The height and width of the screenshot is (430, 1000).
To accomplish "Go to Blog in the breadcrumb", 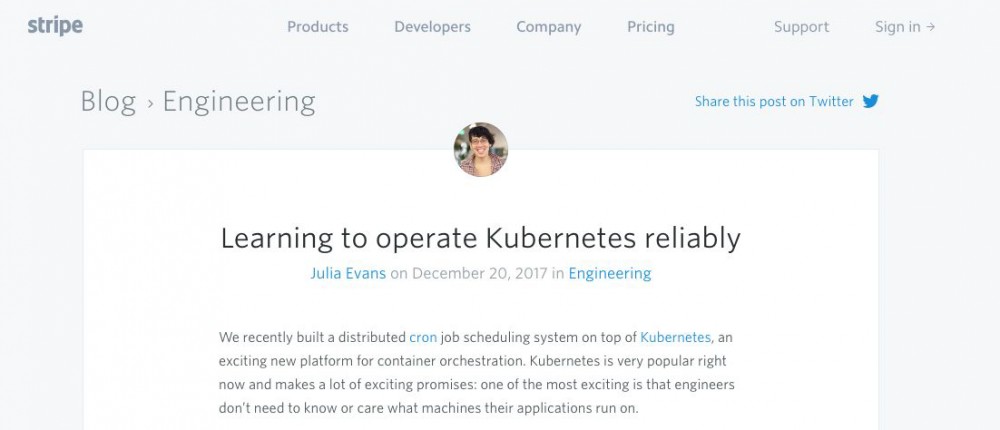I will click(108, 101).
